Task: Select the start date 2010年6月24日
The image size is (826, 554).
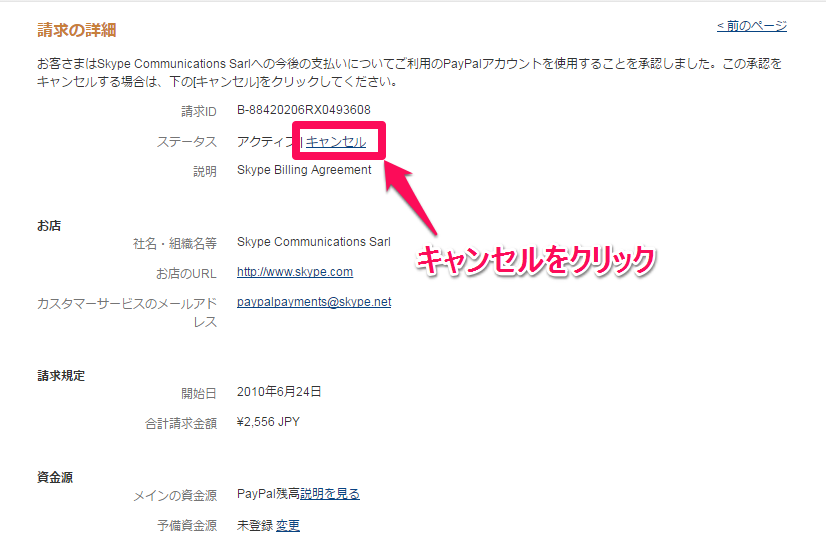Action: point(279,392)
